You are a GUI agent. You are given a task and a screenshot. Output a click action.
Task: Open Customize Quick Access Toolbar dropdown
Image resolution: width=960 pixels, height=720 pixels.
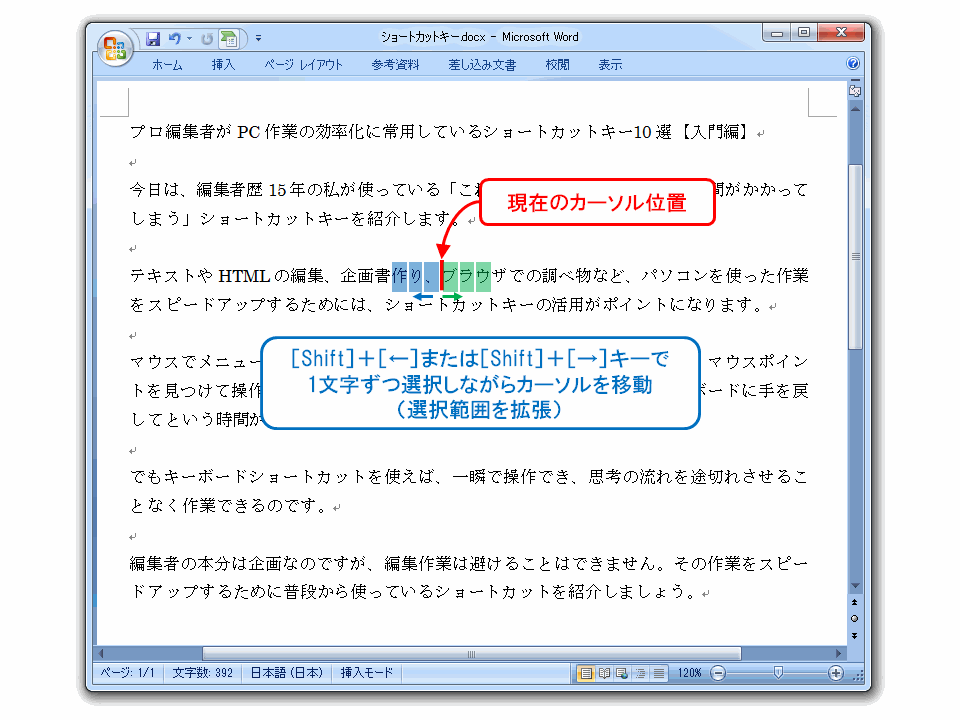[258, 38]
